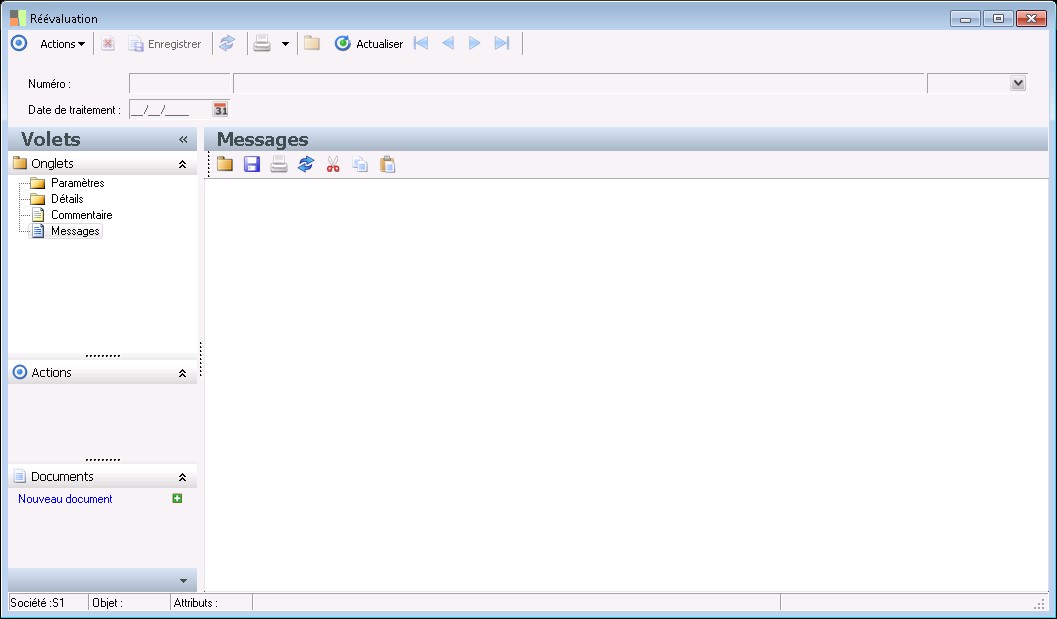This screenshot has width=1057, height=619.
Task: Click the wide description field next to Numéro
Action: pos(578,84)
